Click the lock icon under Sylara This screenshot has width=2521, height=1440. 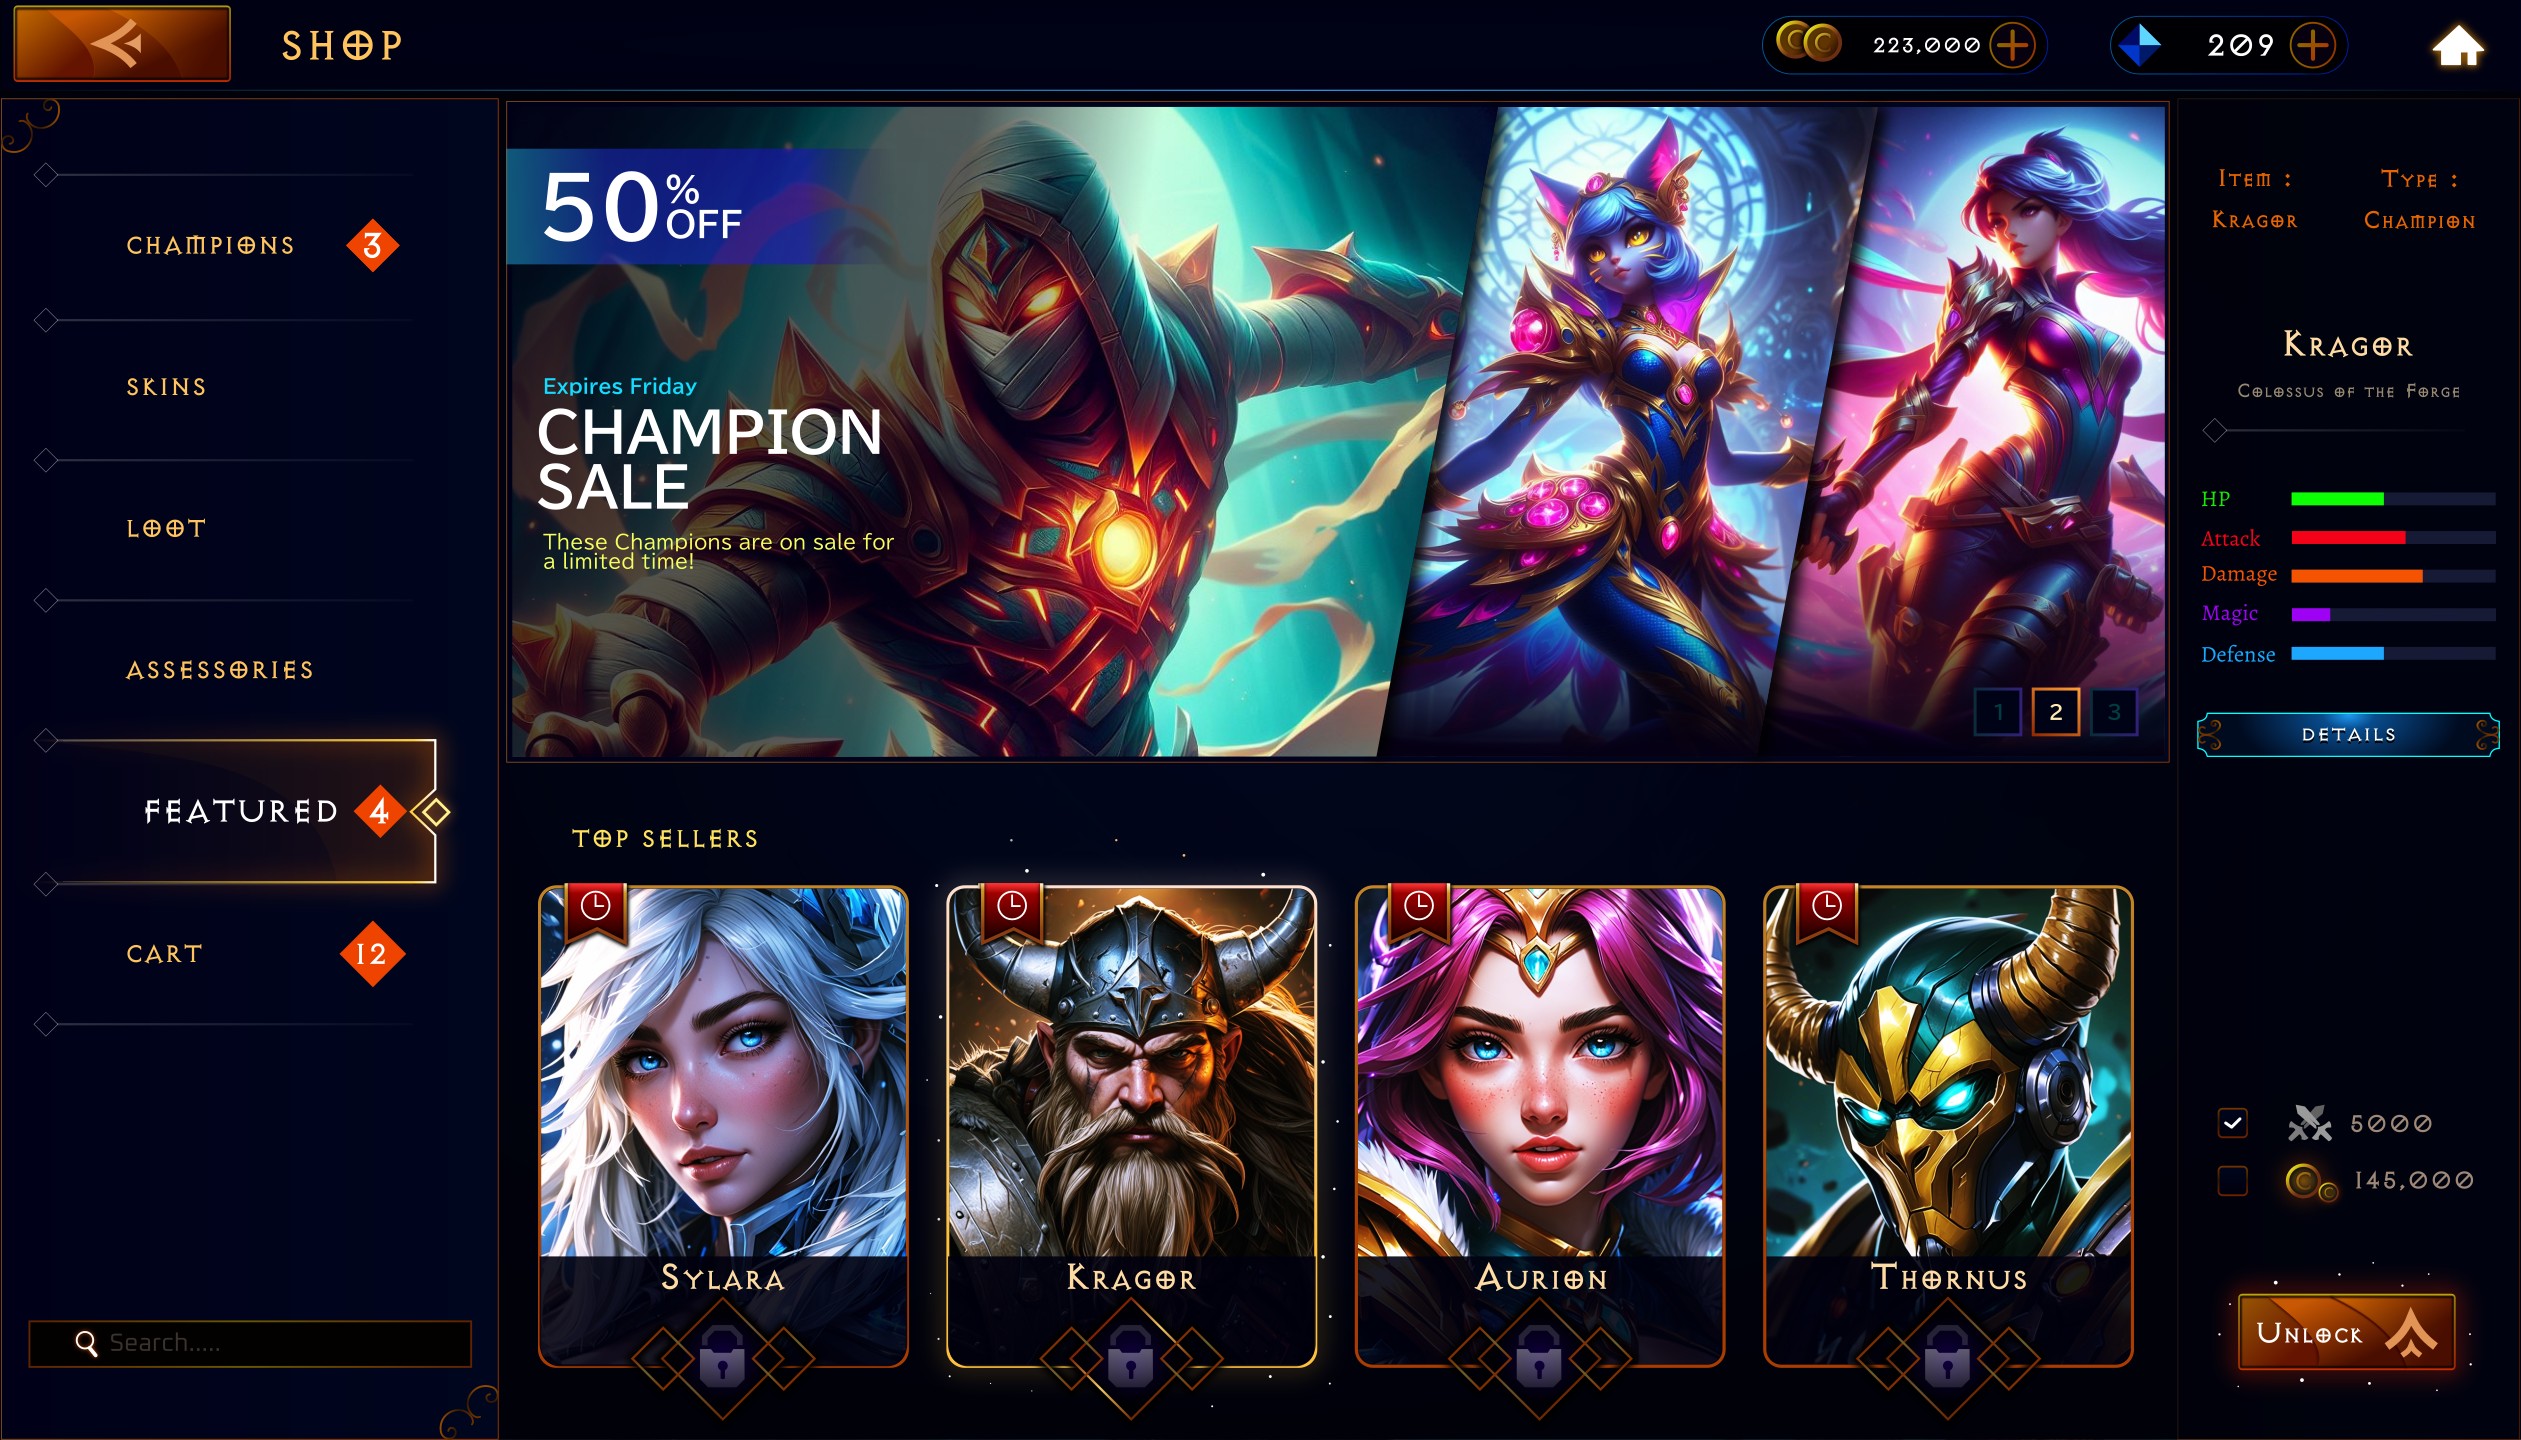coord(722,1356)
